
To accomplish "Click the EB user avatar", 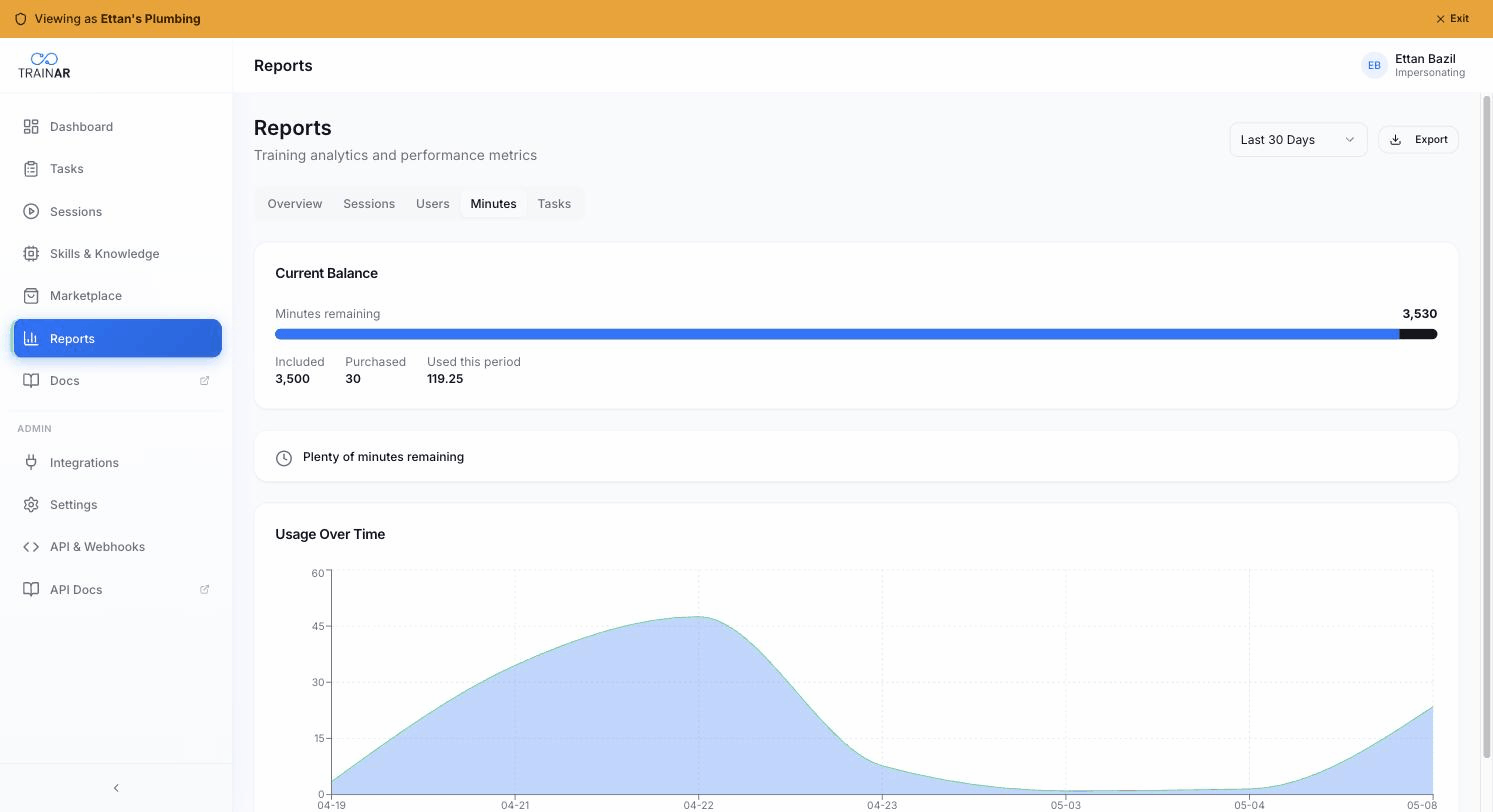I will tap(1374, 66).
